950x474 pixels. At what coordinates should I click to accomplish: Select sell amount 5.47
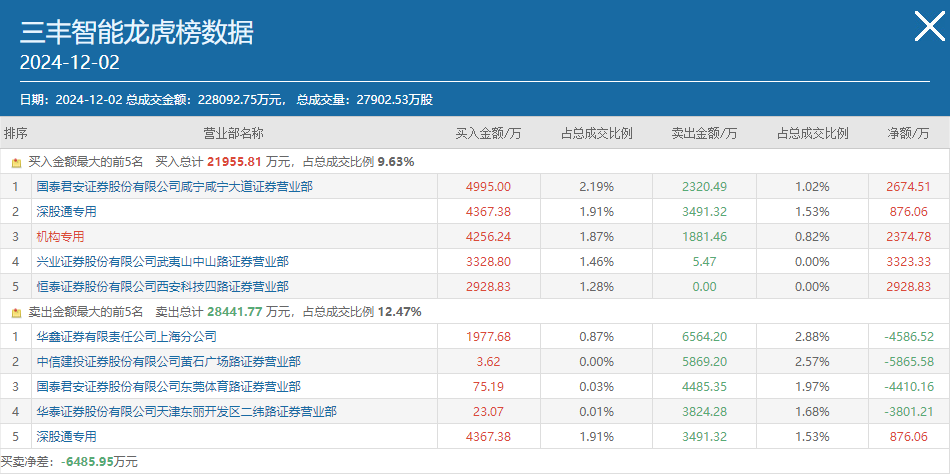point(704,261)
